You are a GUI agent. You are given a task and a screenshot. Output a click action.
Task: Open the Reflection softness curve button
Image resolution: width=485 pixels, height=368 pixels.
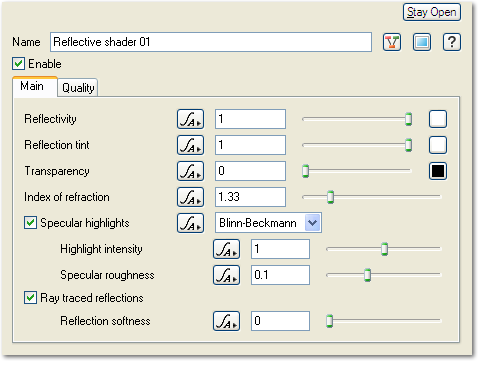point(226,321)
